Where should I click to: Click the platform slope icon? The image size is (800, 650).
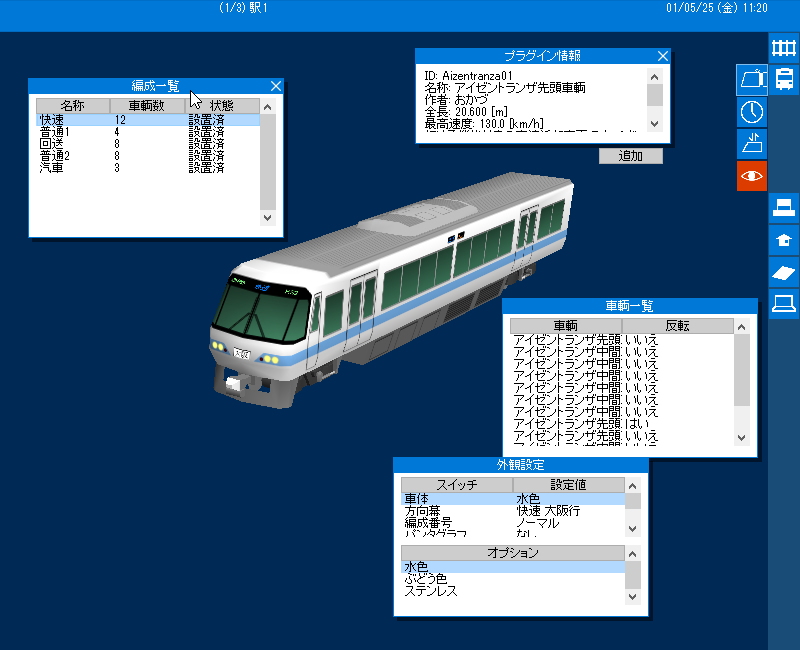(x=751, y=144)
